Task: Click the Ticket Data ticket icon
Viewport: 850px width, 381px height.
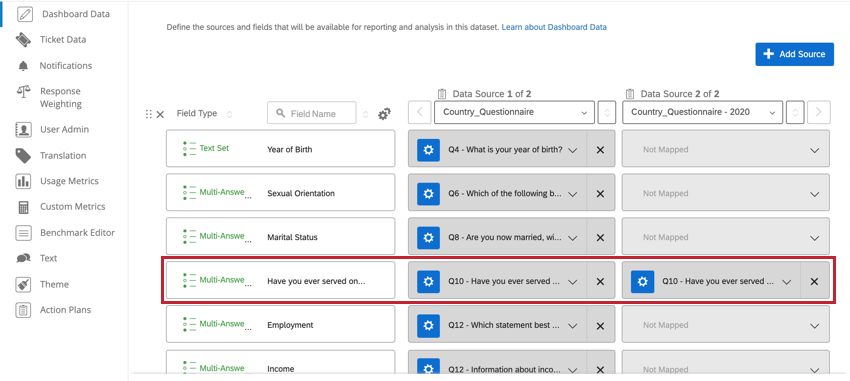Action: (23, 40)
